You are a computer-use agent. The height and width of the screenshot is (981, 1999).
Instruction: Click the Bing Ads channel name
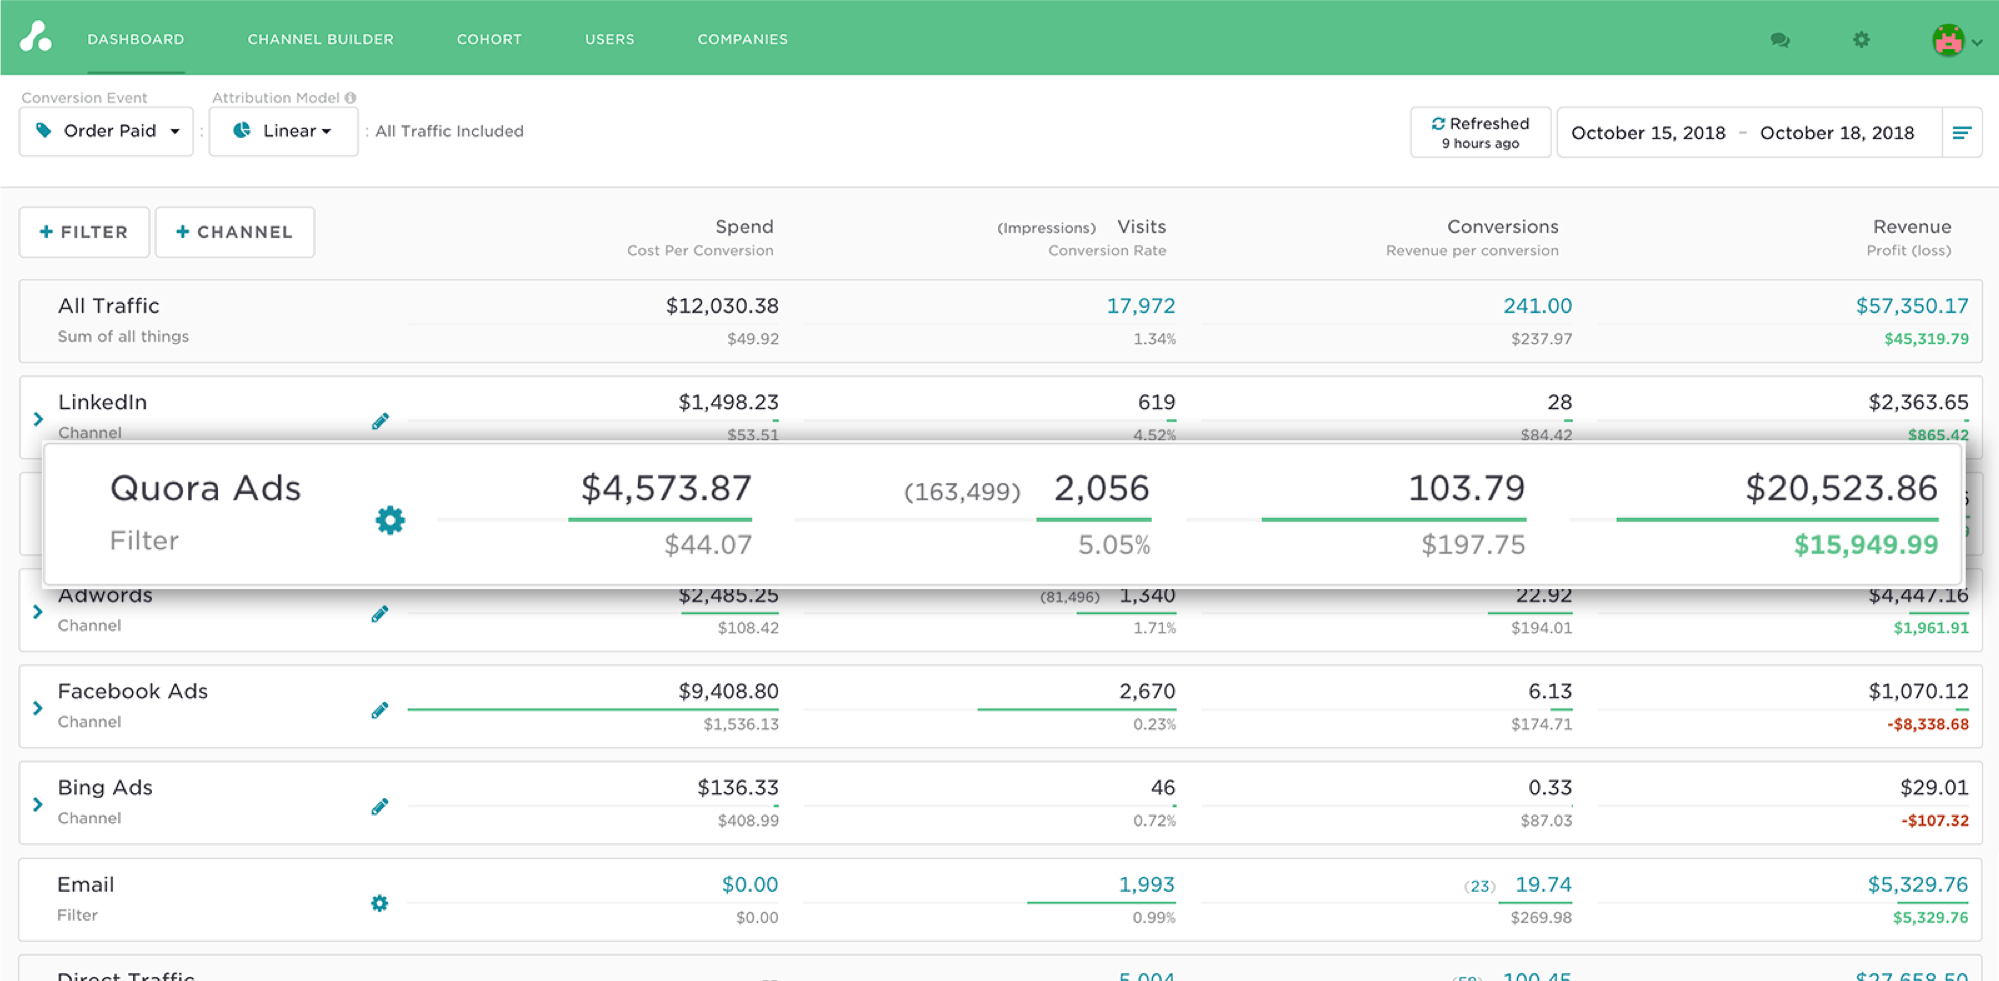(x=105, y=787)
